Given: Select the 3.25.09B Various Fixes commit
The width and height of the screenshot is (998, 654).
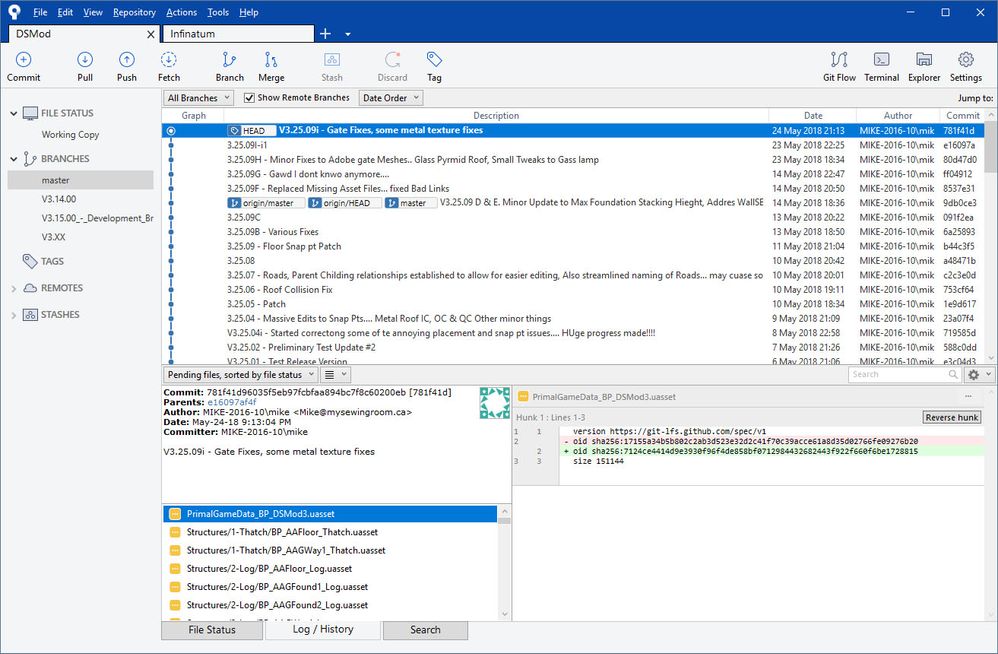Looking at the screenshot, I should (x=573, y=232).
